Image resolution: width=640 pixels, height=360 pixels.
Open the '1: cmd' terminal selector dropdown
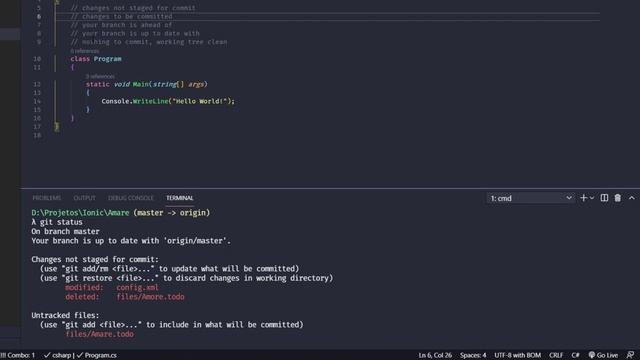pyautogui.click(x=530, y=198)
